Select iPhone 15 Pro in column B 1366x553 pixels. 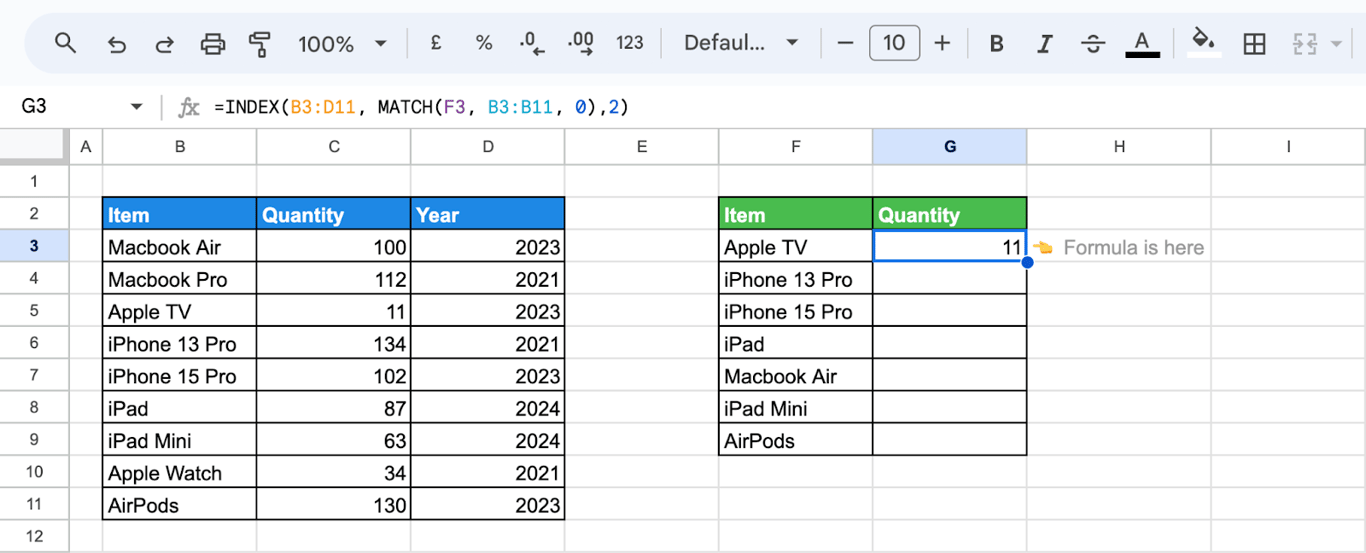179,376
